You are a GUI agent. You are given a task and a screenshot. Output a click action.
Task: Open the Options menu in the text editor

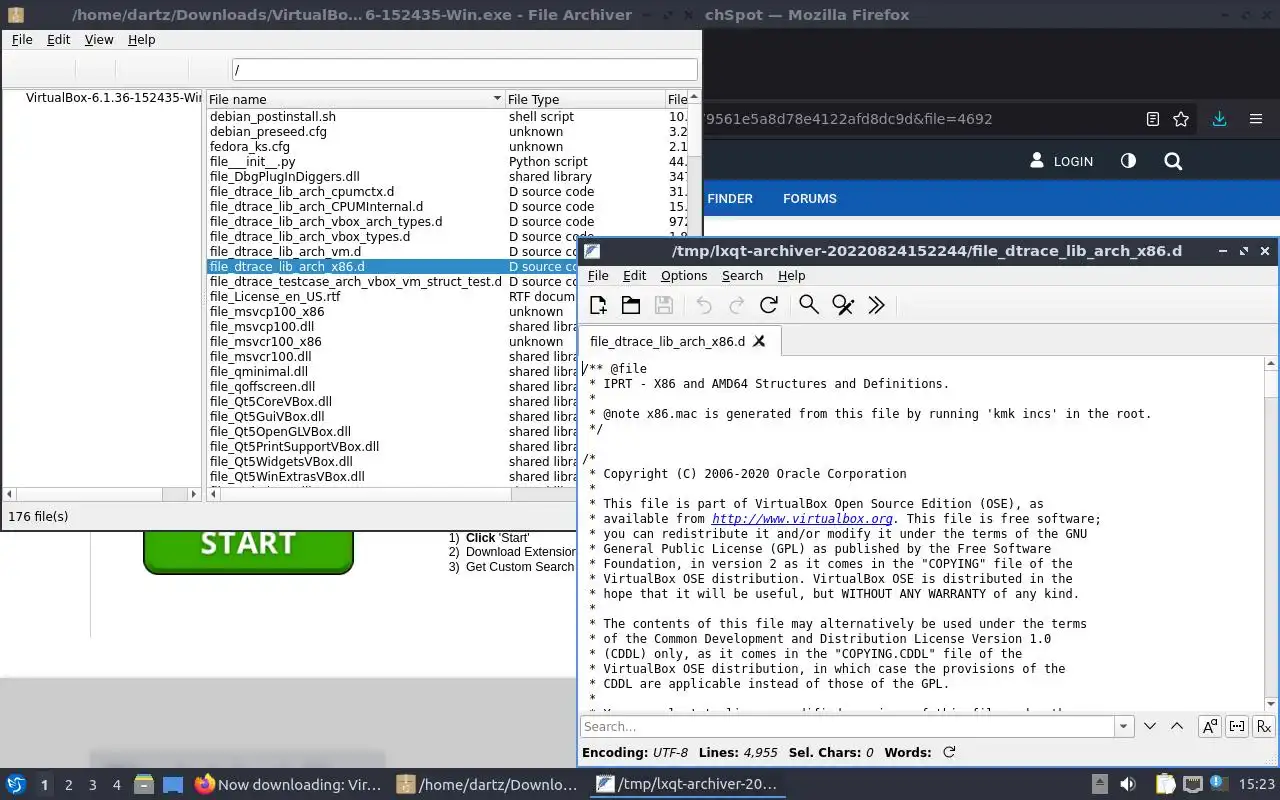(x=684, y=276)
